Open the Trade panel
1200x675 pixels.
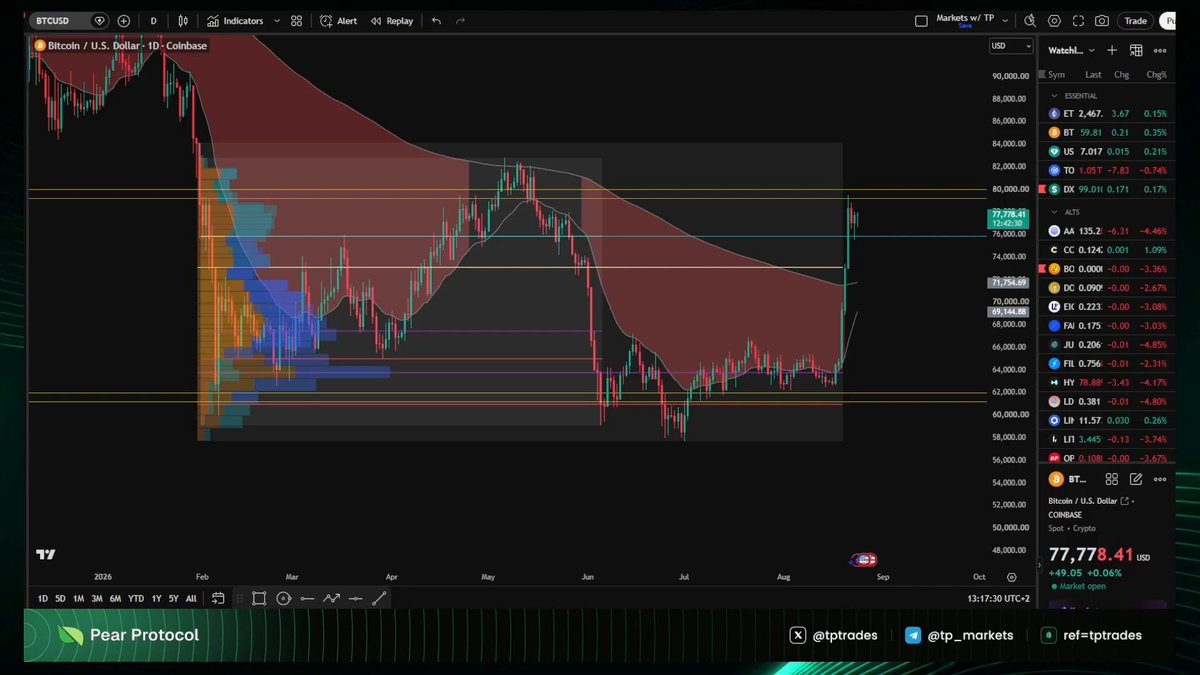point(1135,20)
